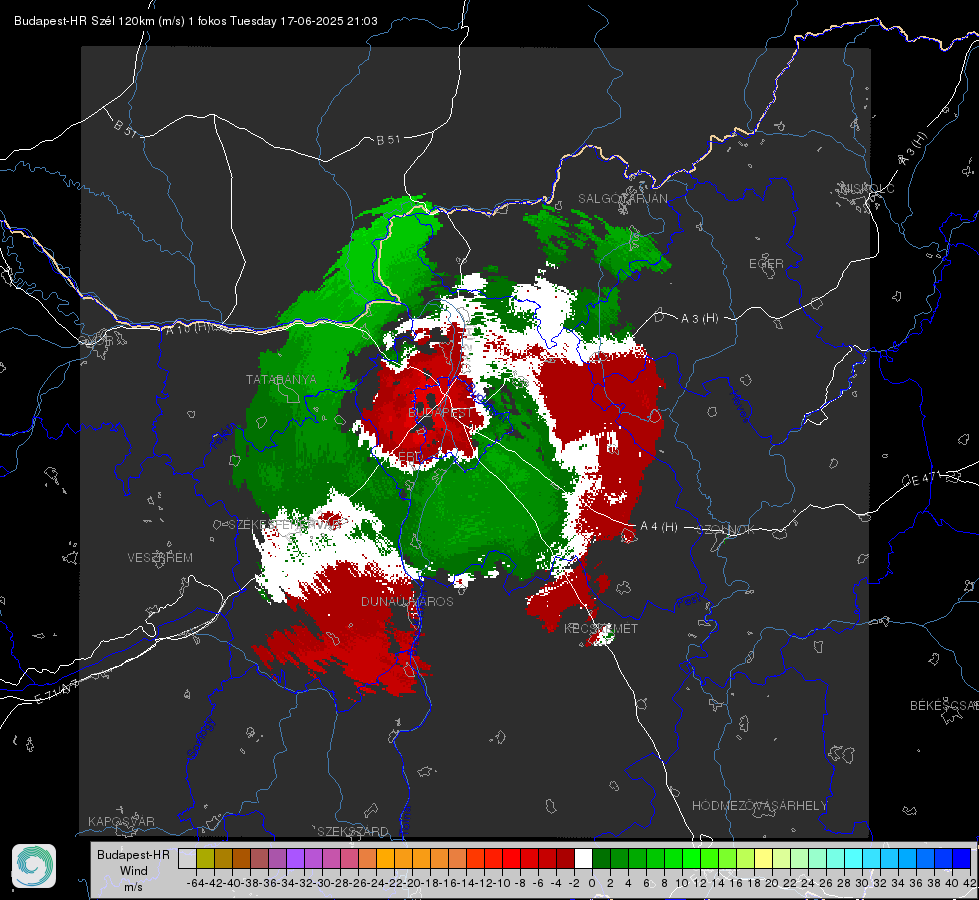This screenshot has width=979, height=900.
Task: Click the blue Somogy county label
Action: (200, 738)
